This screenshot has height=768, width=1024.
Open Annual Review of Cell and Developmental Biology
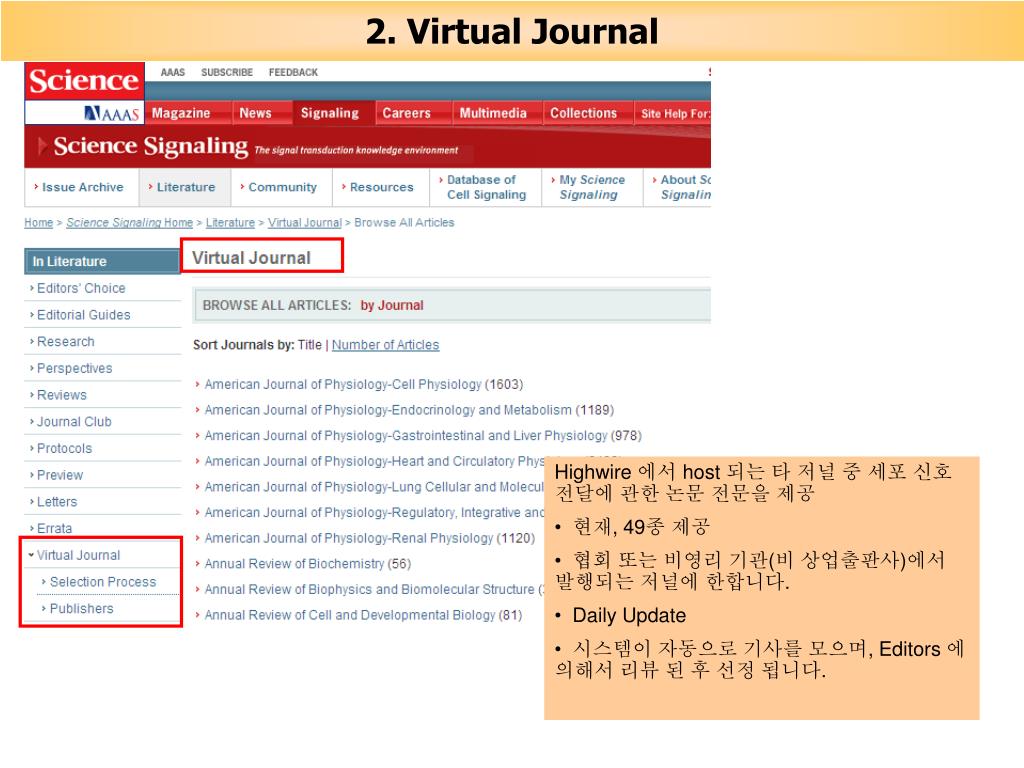coord(349,615)
